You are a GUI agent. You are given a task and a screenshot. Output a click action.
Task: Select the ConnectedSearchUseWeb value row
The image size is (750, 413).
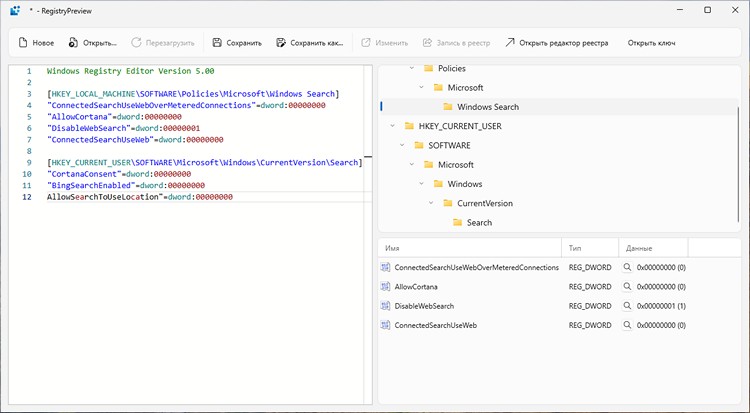pyautogui.click(x=558, y=325)
